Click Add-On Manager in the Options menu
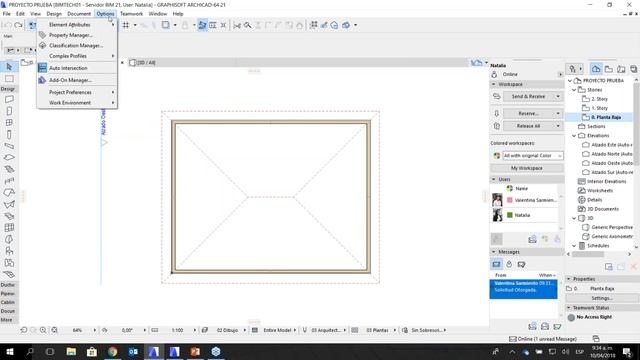Image resolution: width=640 pixels, height=360 pixels. [77, 80]
